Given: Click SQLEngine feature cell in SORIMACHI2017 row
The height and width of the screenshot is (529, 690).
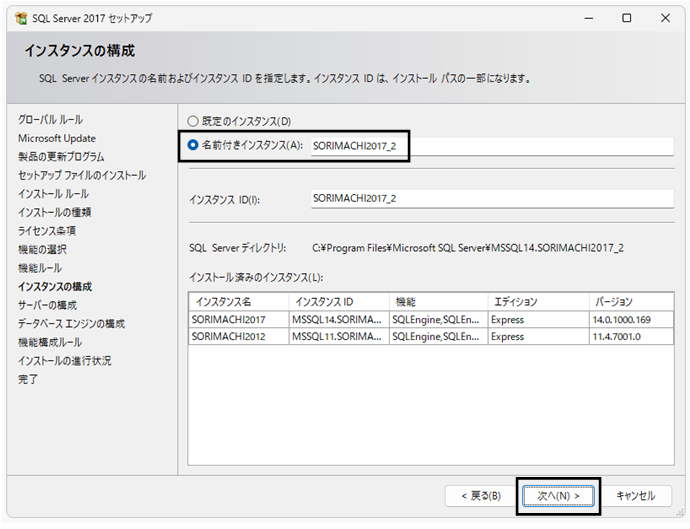Looking at the screenshot, I should (x=439, y=320).
